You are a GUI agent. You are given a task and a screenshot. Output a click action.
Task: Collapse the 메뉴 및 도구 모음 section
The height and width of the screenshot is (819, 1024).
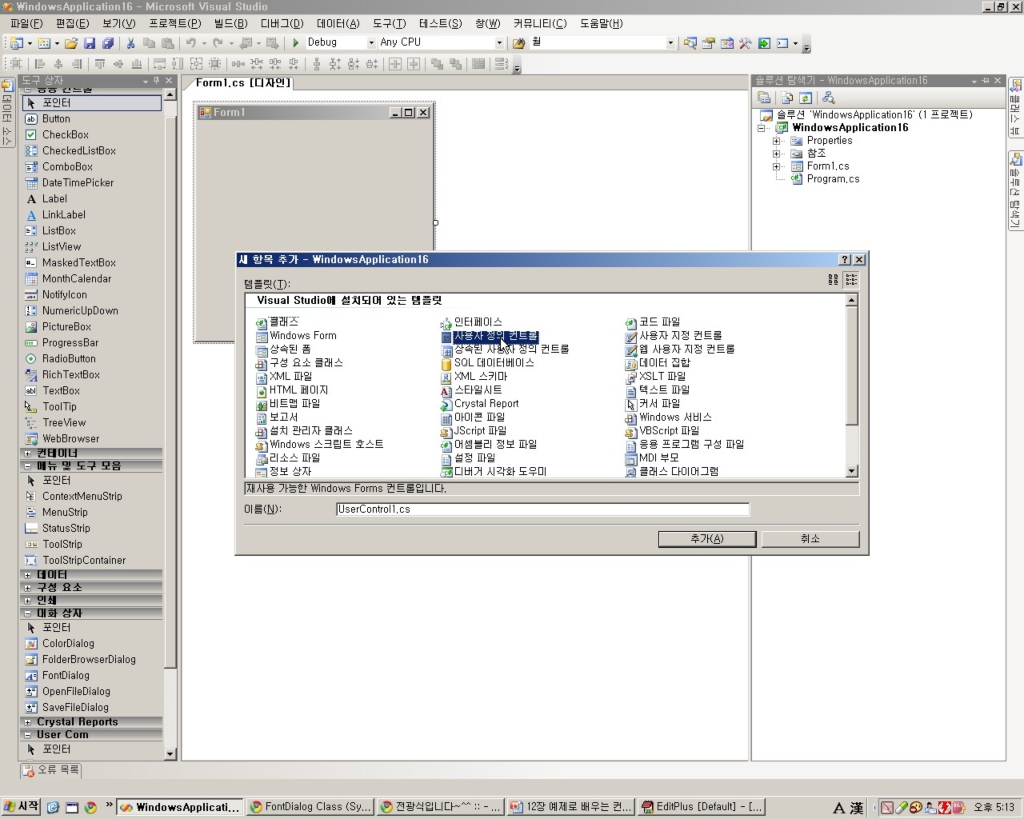point(27,466)
